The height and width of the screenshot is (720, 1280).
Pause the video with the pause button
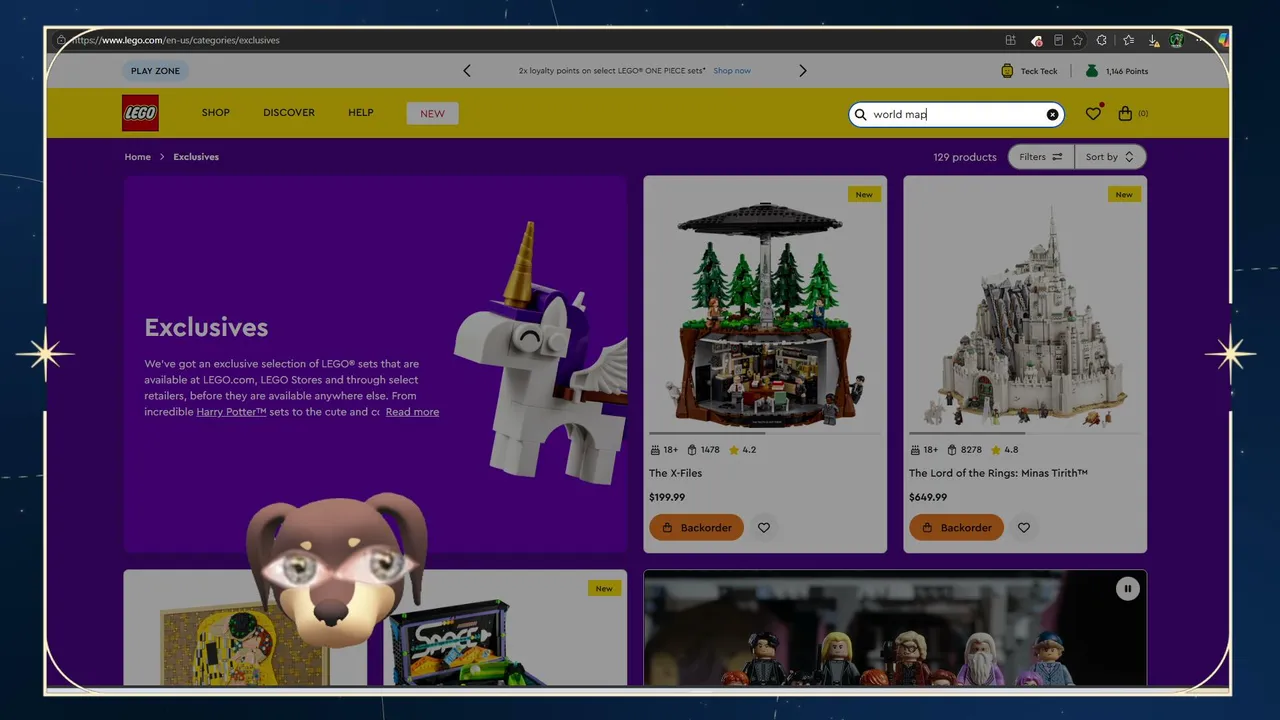(x=1127, y=589)
